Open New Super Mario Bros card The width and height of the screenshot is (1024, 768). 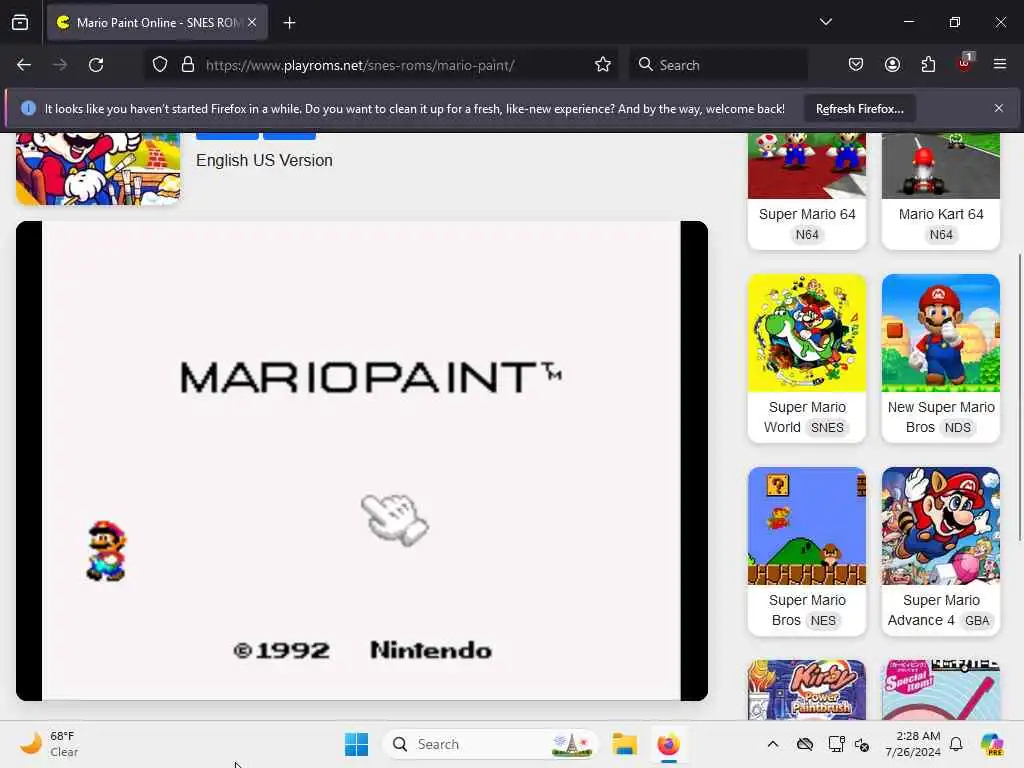(x=940, y=358)
